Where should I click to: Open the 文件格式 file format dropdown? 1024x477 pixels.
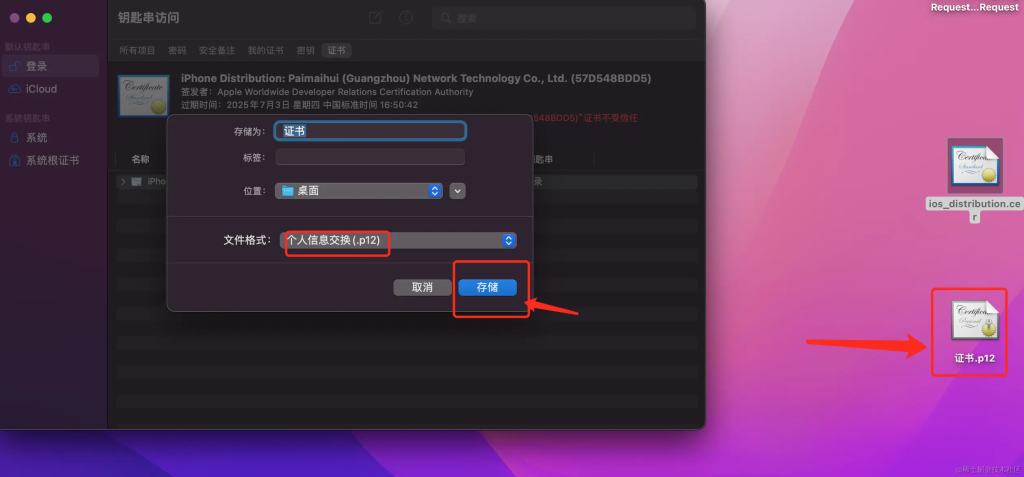click(398, 240)
